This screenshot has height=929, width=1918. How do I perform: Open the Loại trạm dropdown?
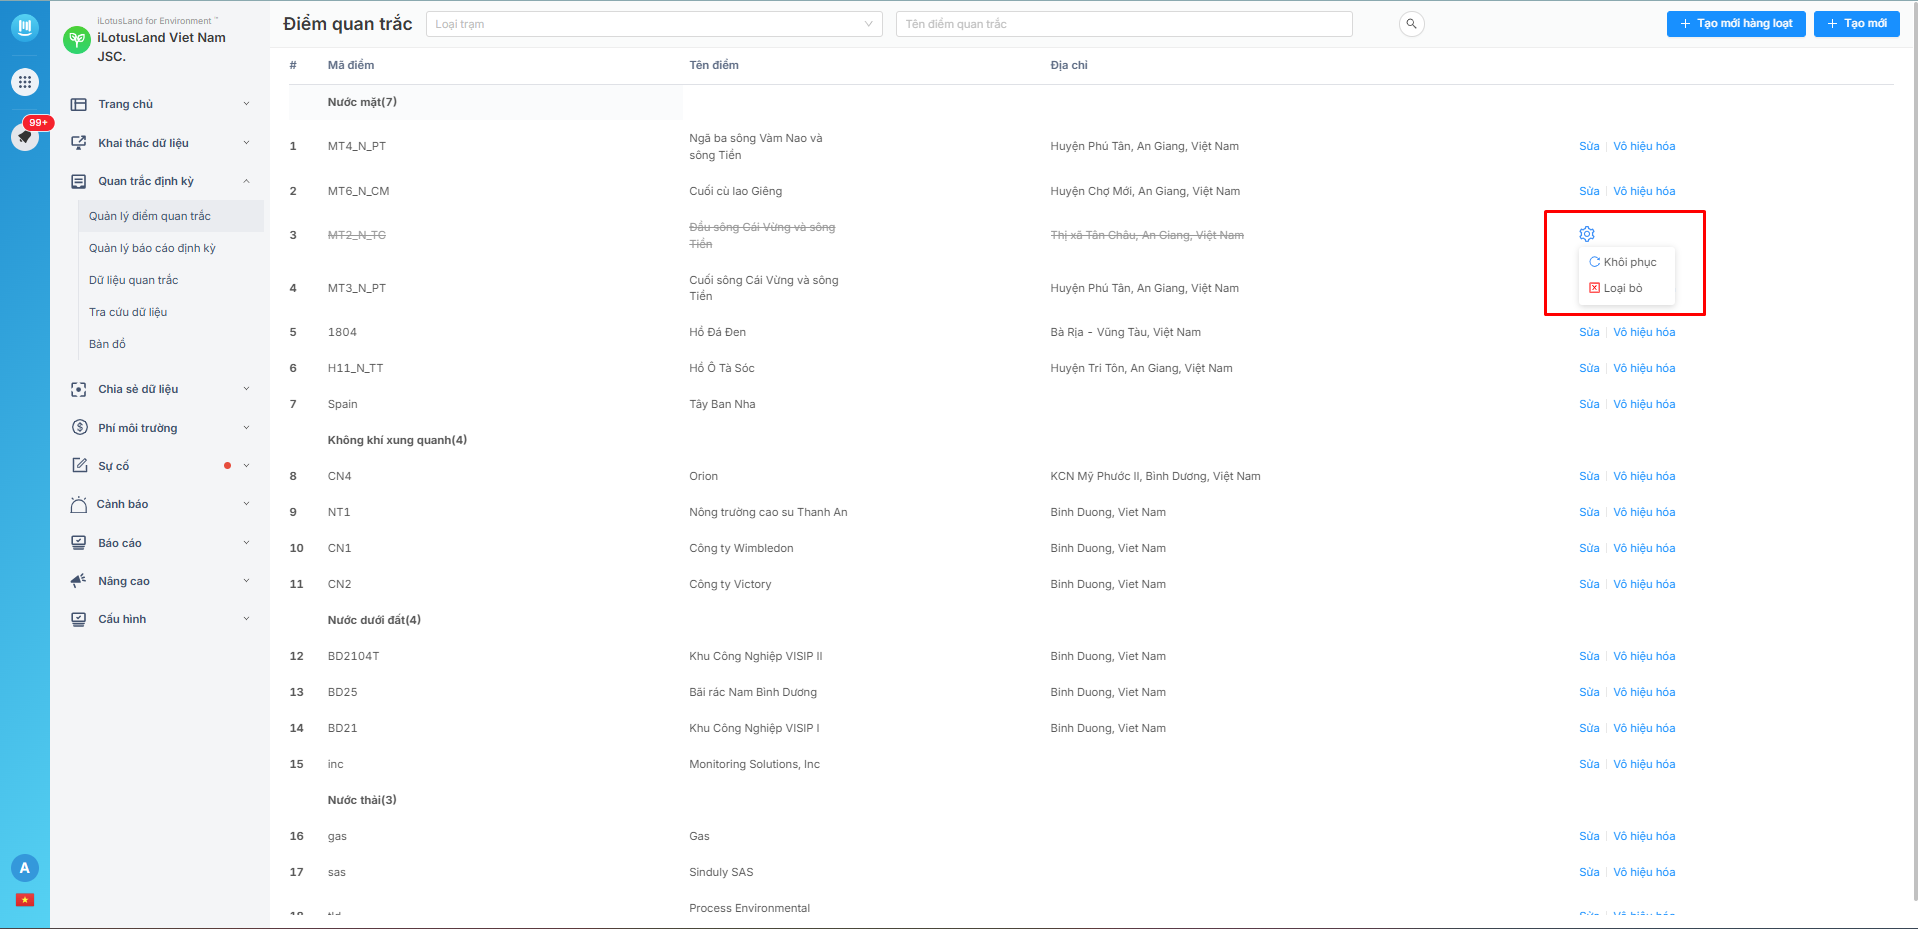654,24
